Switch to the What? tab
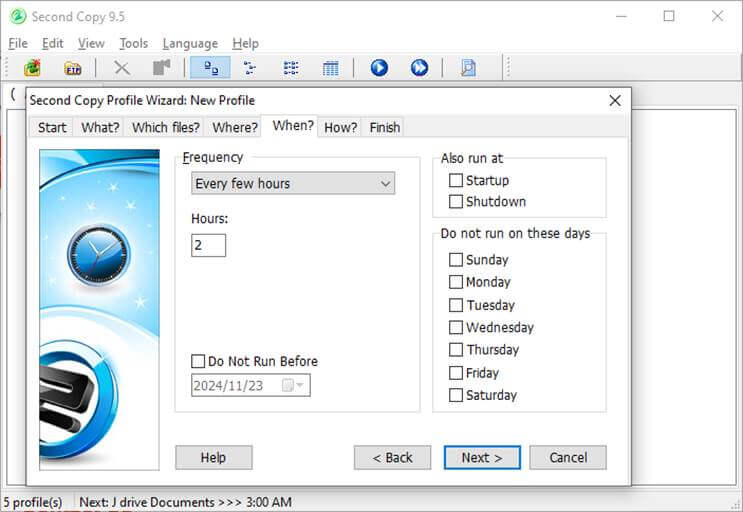The width and height of the screenshot is (743, 512). click(100, 127)
